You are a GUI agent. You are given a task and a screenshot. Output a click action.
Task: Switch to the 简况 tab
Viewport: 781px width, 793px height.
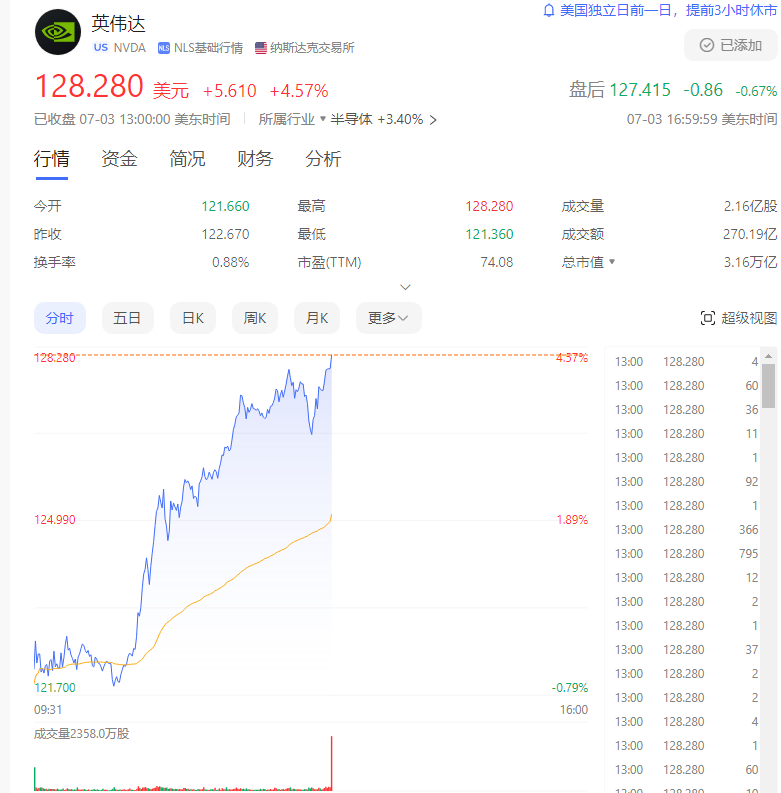pos(187,159)
